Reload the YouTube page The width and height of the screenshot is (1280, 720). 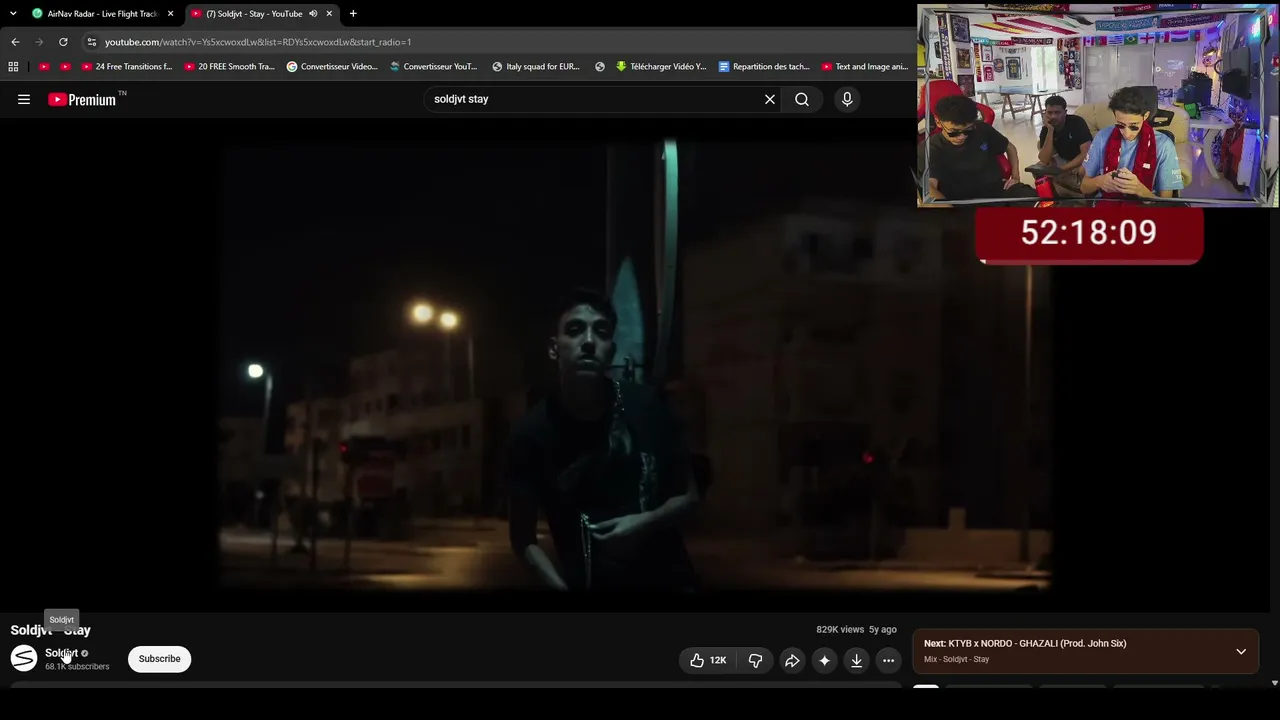[63, 42]
